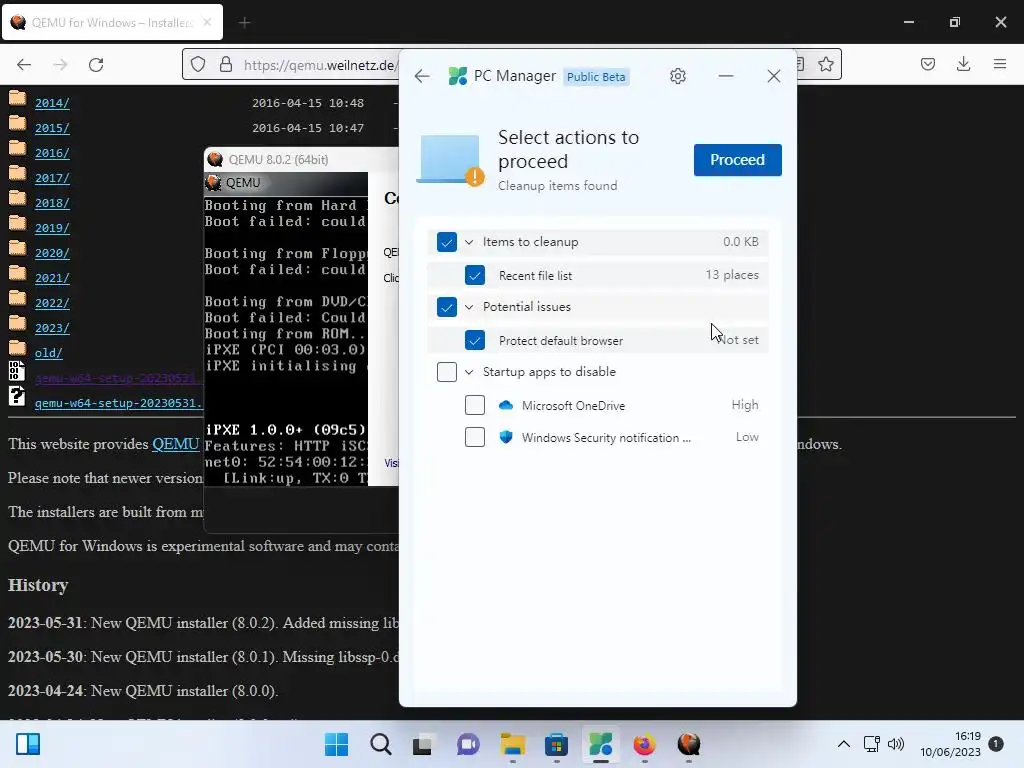Open Firefox downloads panel
This screenshot has height=768, width=1024.
point(963,64)
